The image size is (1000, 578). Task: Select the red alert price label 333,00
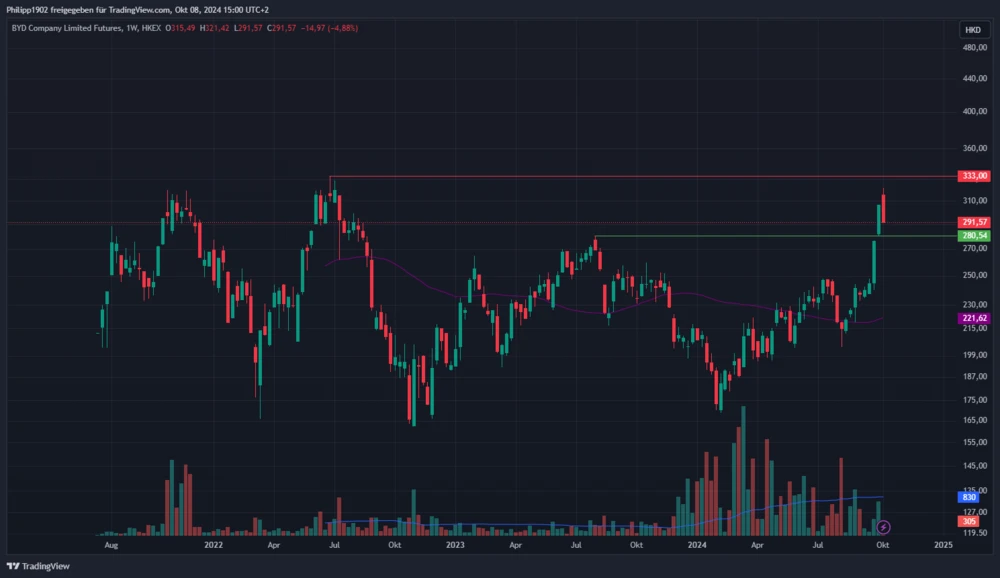974,176
